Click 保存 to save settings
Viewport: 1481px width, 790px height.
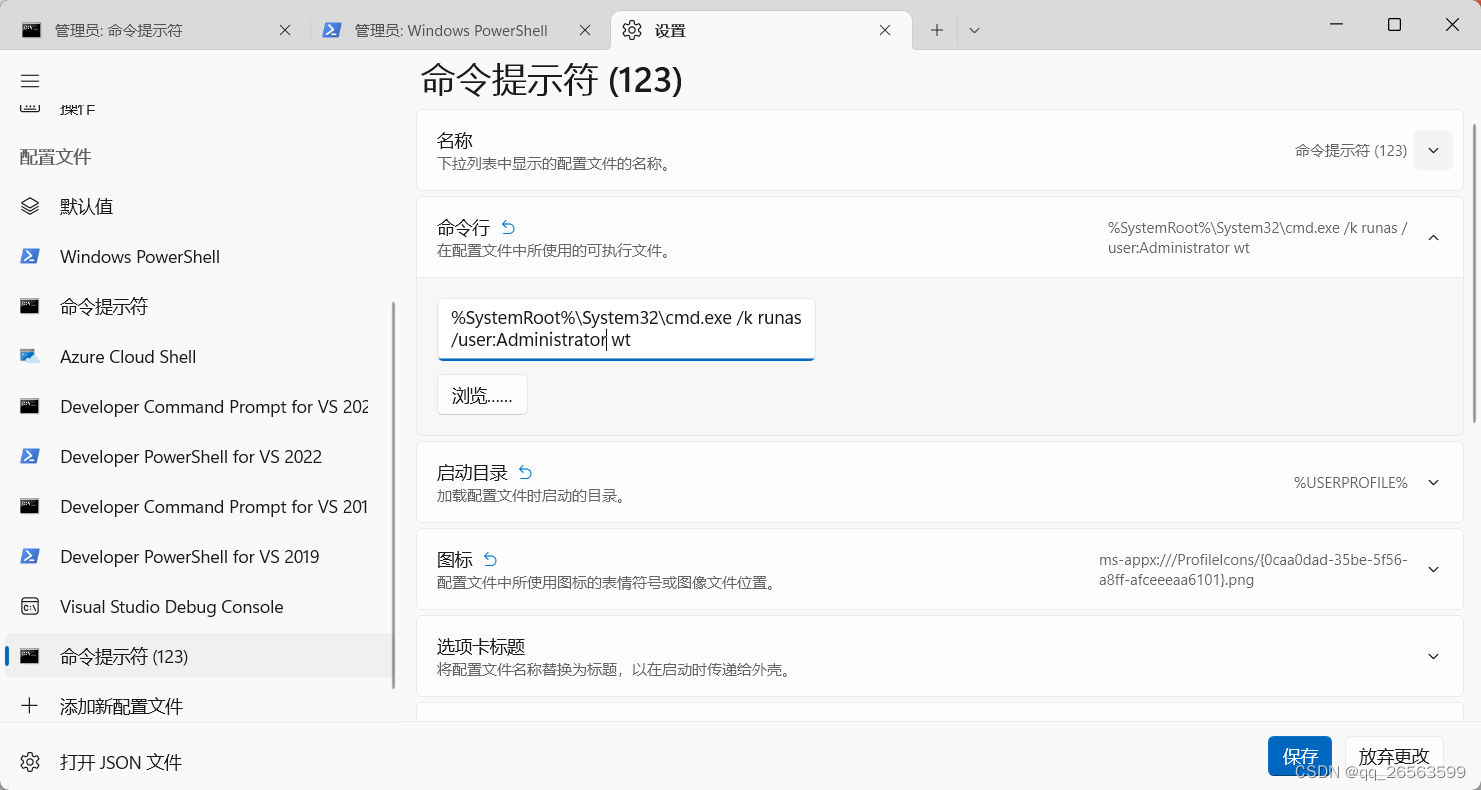(1300, 756)
